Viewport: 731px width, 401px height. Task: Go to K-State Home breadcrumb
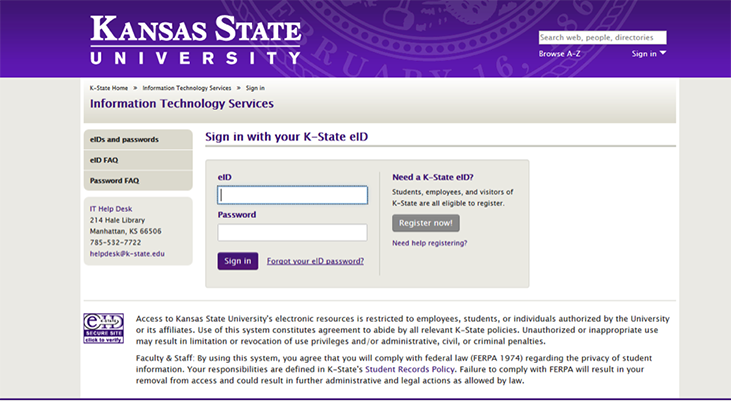point(109,88)
